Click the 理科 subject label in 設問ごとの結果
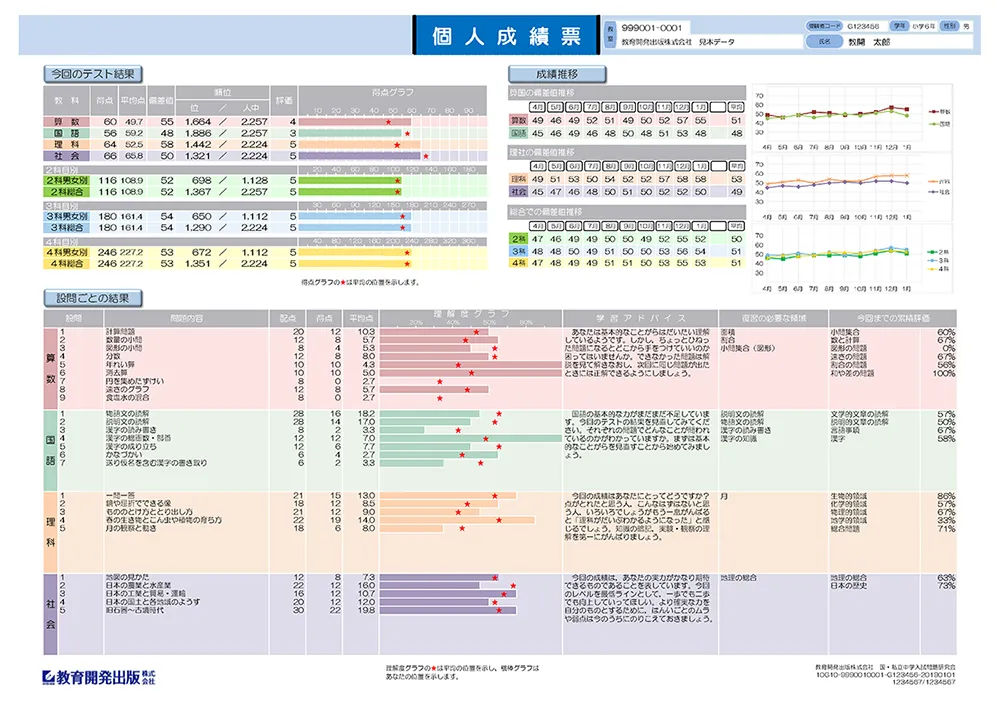The image size is (1000, 707). point(51,532)
